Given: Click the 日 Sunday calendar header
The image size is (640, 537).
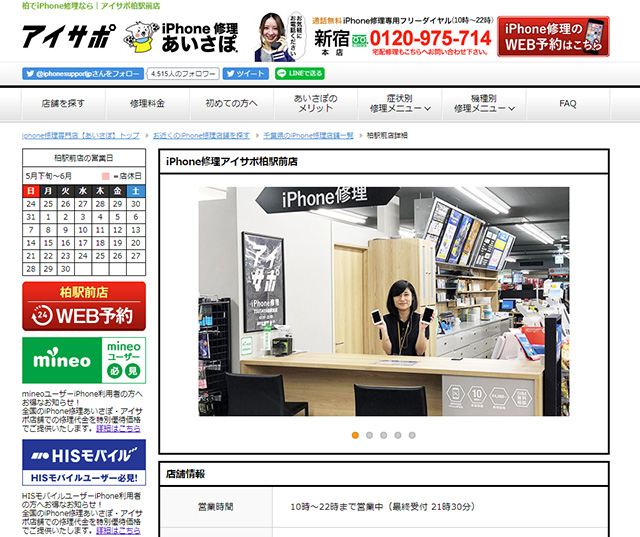Looking at the screenshot, I should (x=31, y=191).
